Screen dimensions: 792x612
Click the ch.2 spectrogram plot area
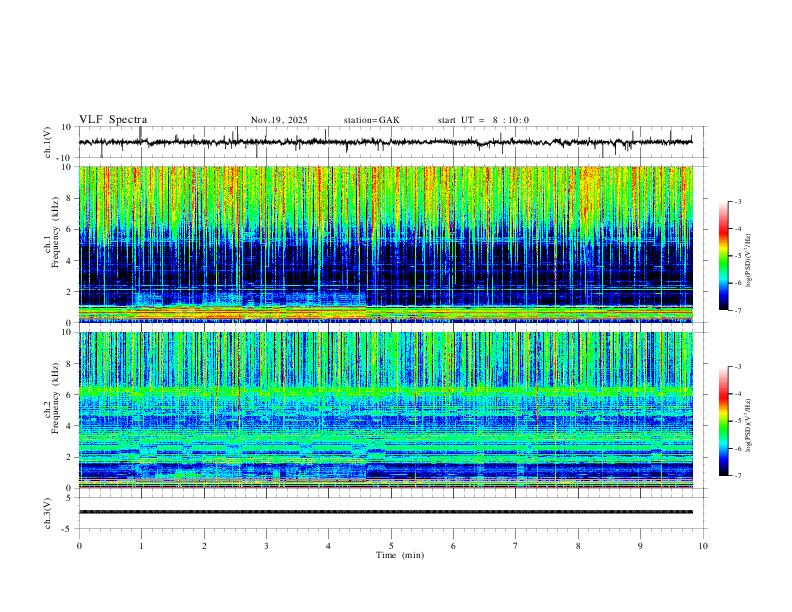click(386, 410)
